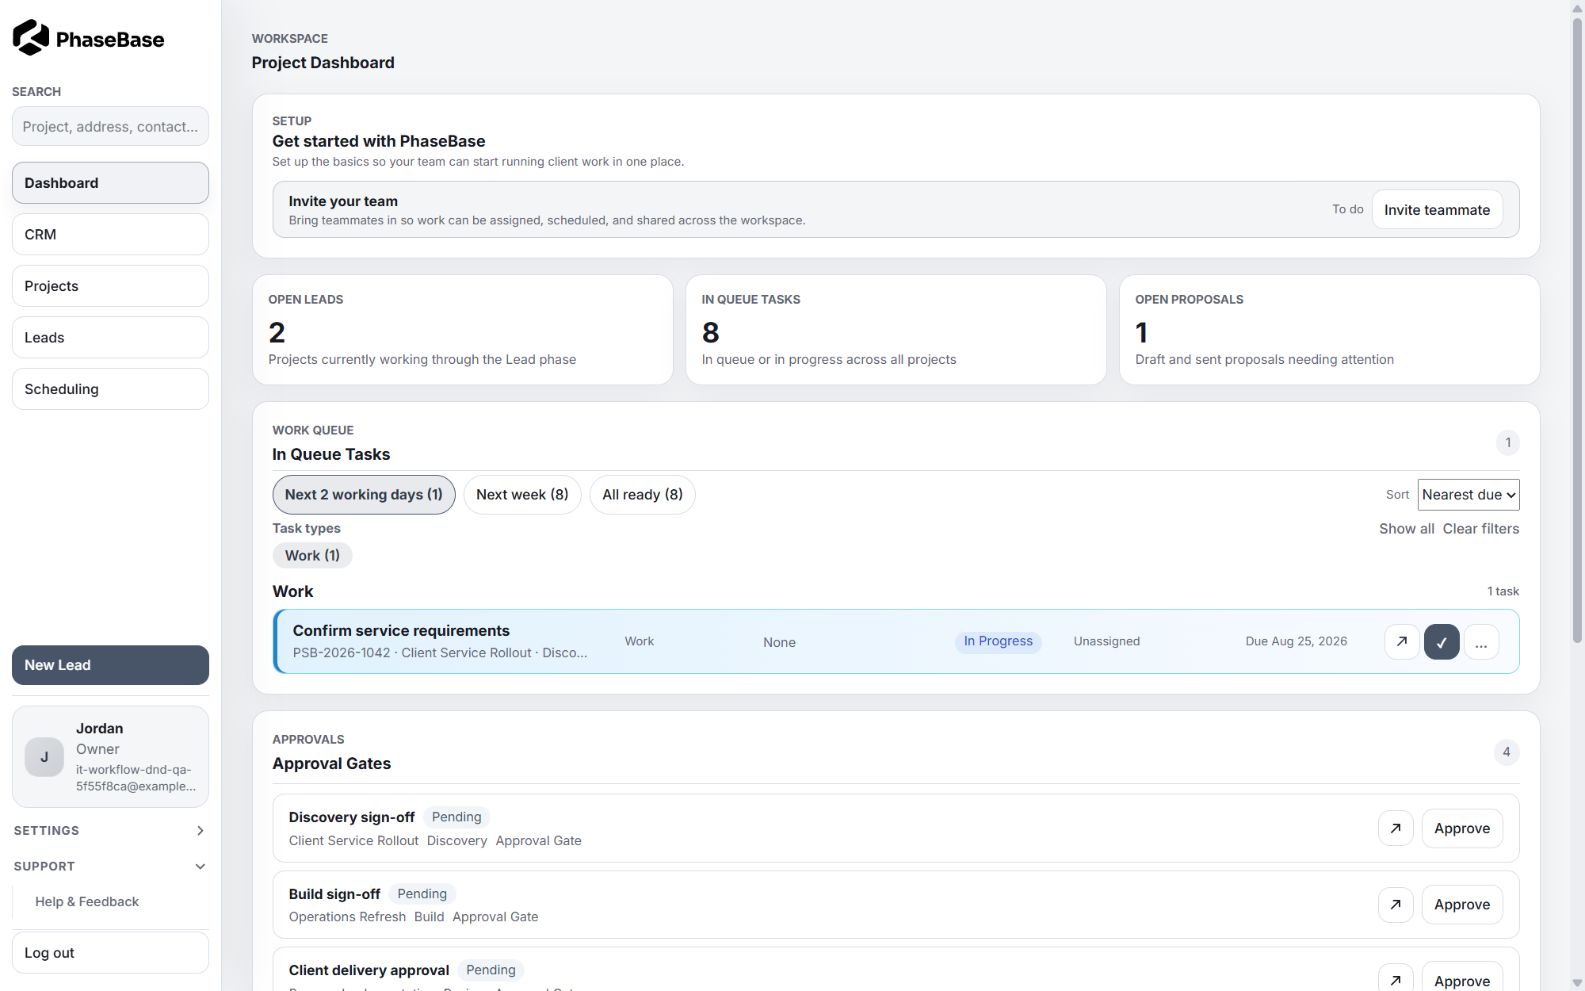Select All ready (8) filter

(x=642, y=494)
